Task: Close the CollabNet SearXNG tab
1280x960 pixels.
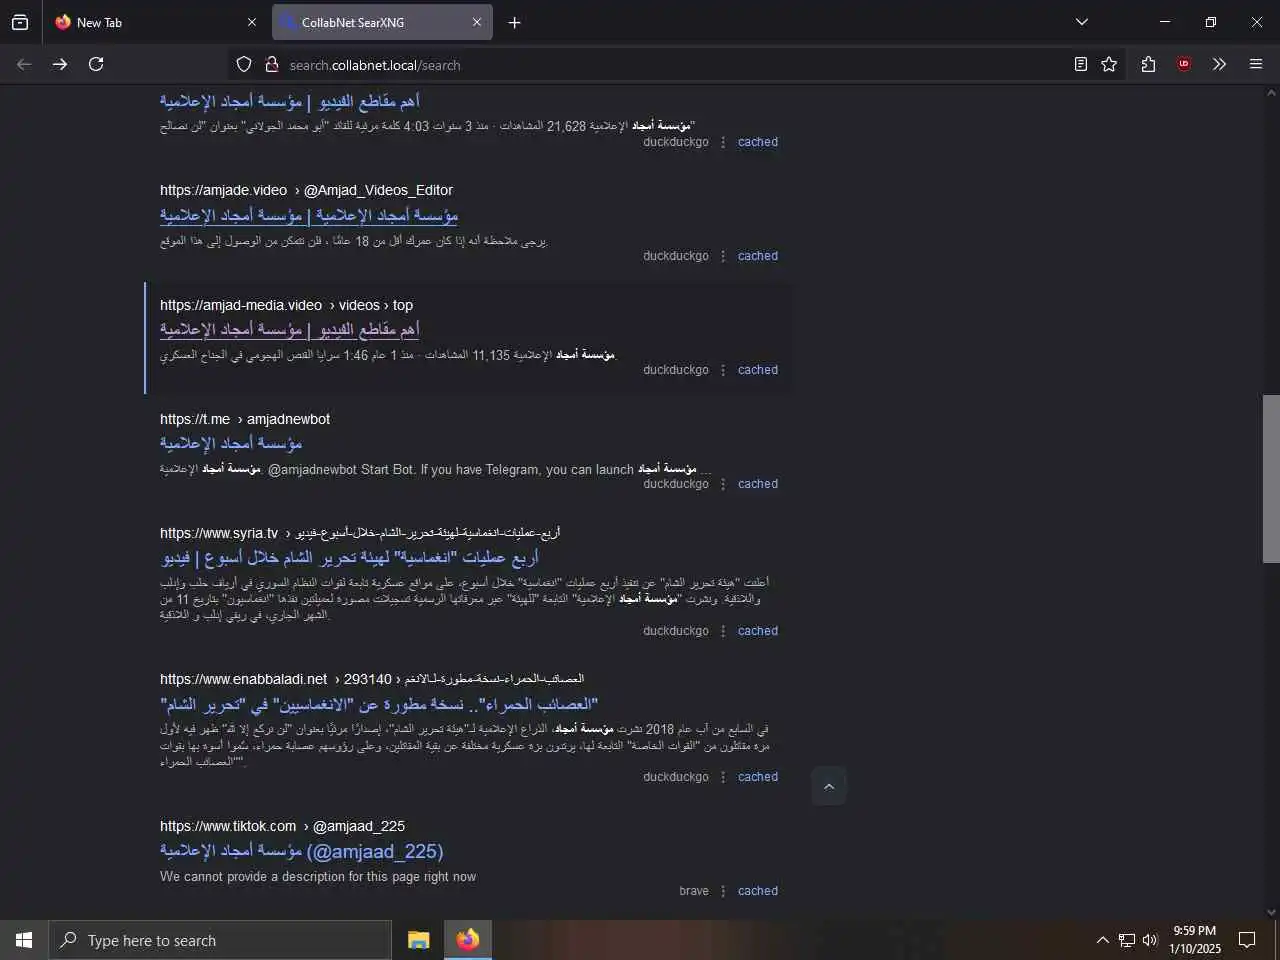Action: (476, 22)
